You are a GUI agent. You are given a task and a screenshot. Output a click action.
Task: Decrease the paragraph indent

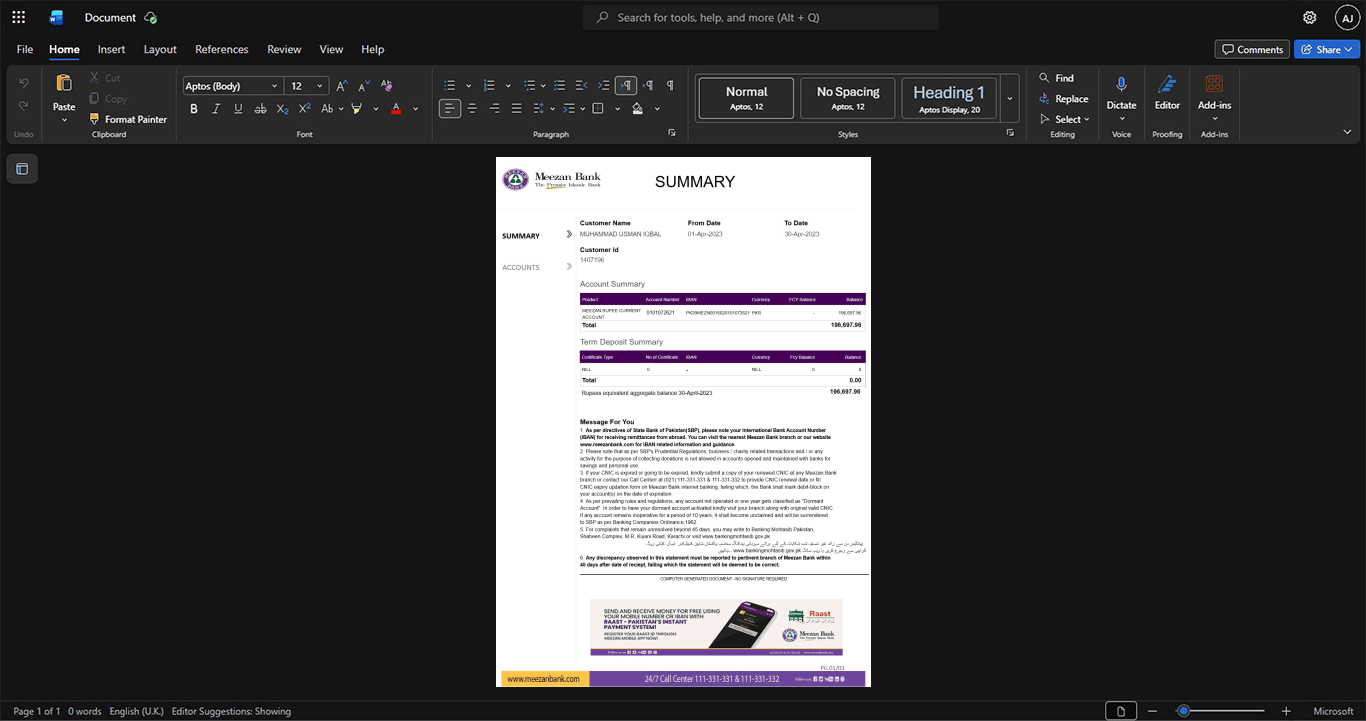(x=582, y=86)
